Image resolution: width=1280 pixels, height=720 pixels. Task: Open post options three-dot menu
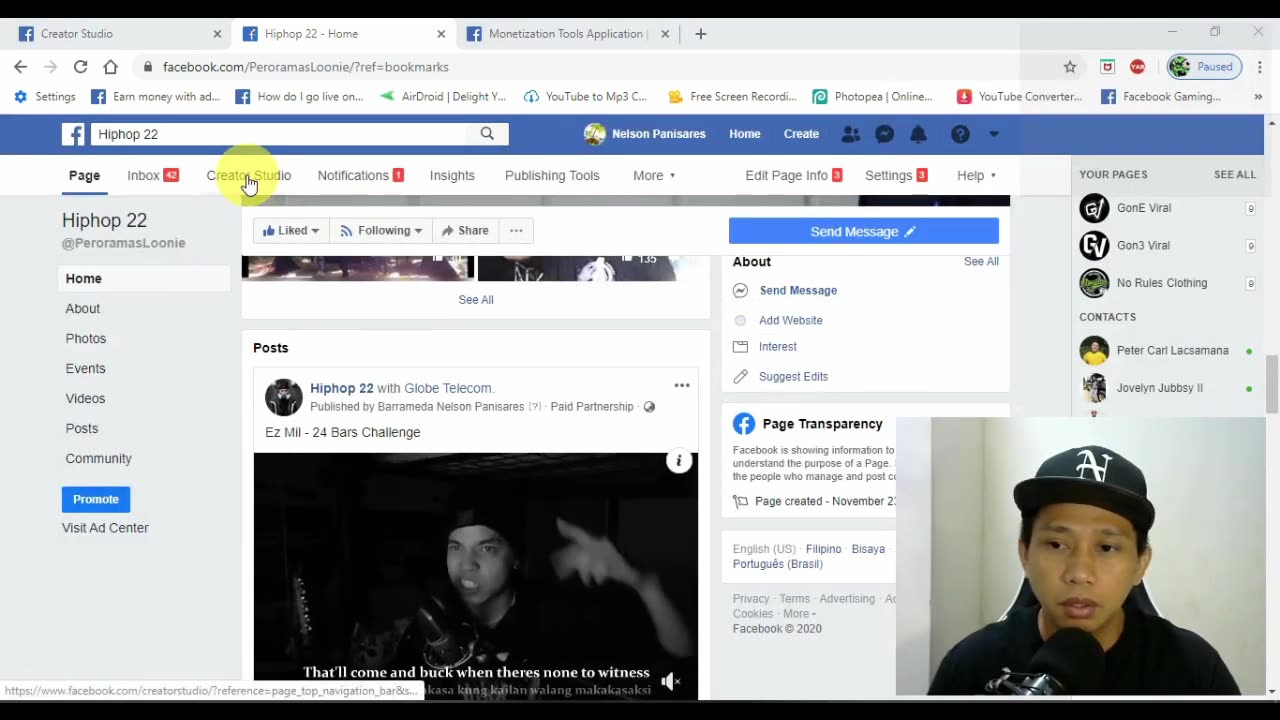pos(682,385)
